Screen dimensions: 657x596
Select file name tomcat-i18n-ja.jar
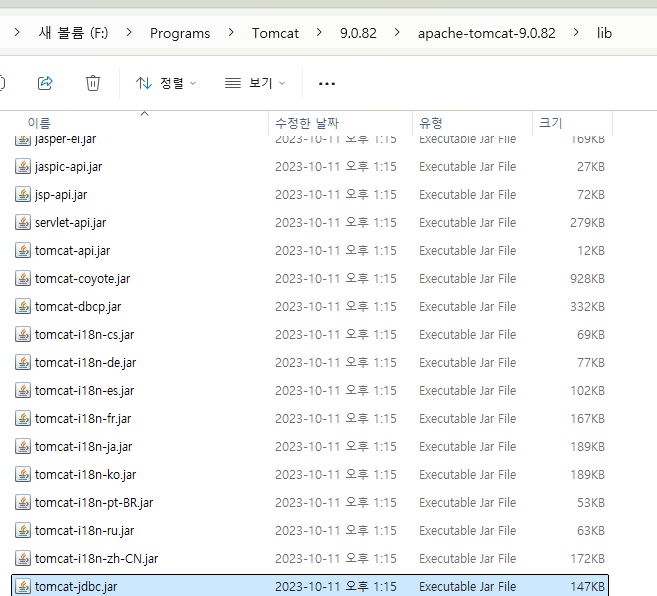83,447
